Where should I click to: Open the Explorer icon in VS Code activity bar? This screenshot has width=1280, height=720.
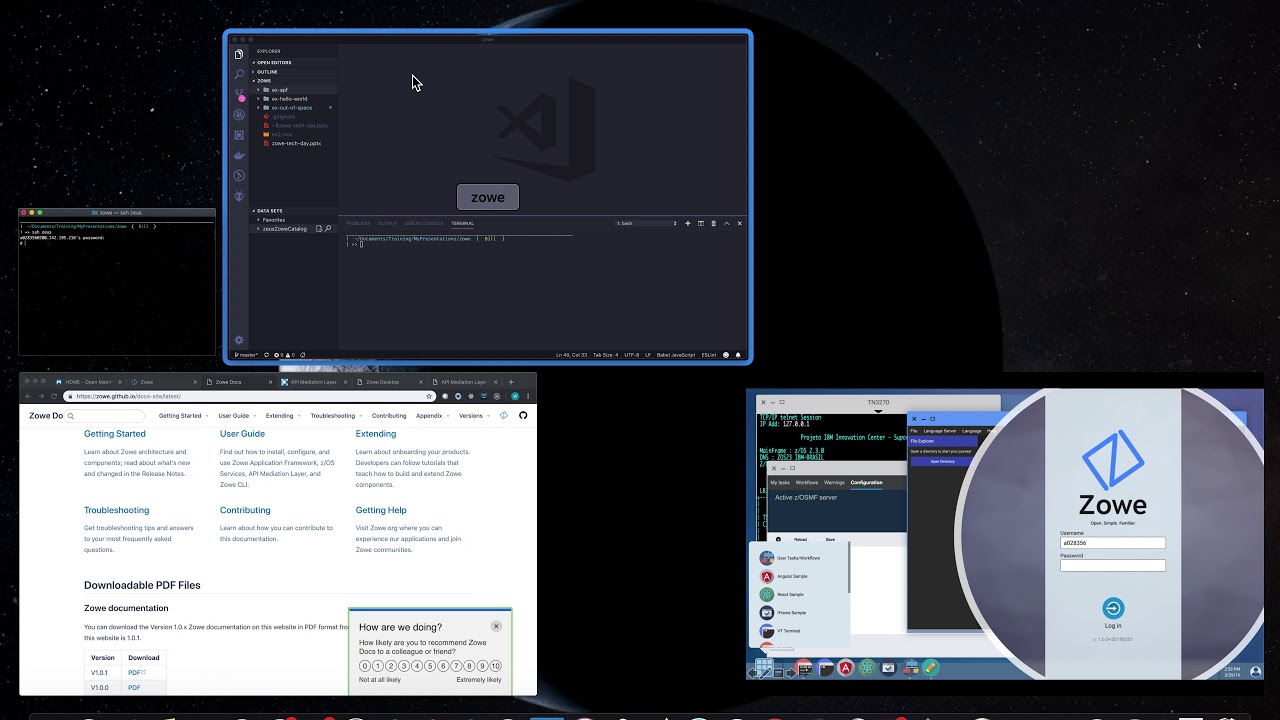point(239,54)
